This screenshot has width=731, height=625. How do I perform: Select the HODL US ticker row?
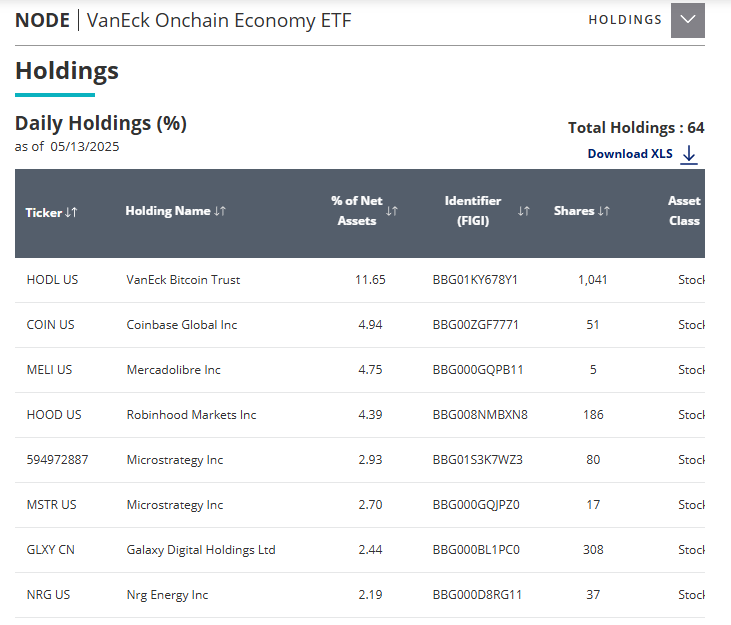[52, 280]
